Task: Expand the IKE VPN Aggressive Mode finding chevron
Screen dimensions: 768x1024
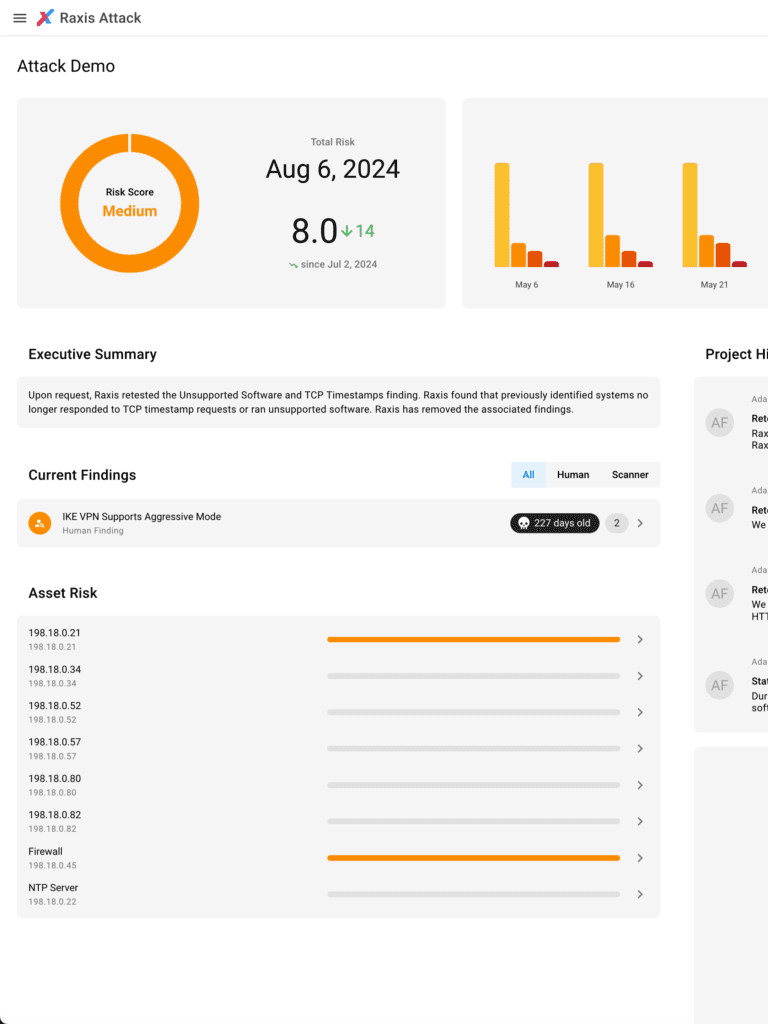Action: (640, 523)
